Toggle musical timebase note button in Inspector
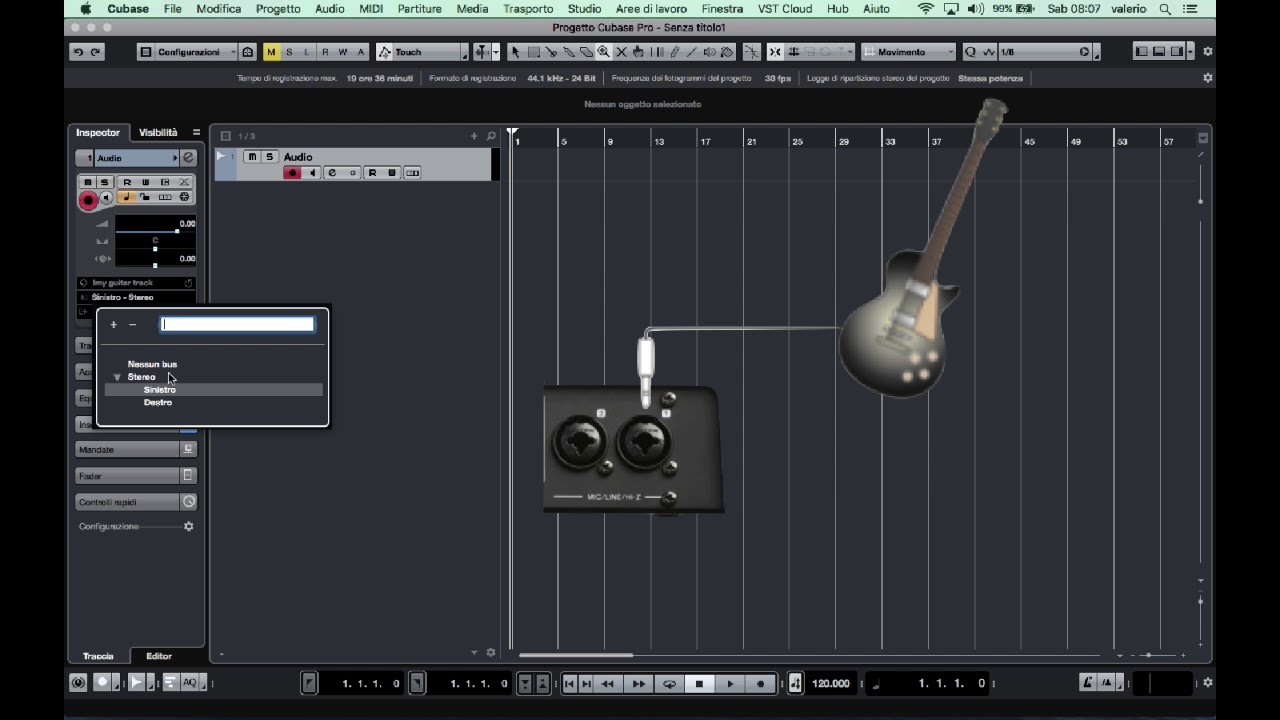 [x=127, y=198]
